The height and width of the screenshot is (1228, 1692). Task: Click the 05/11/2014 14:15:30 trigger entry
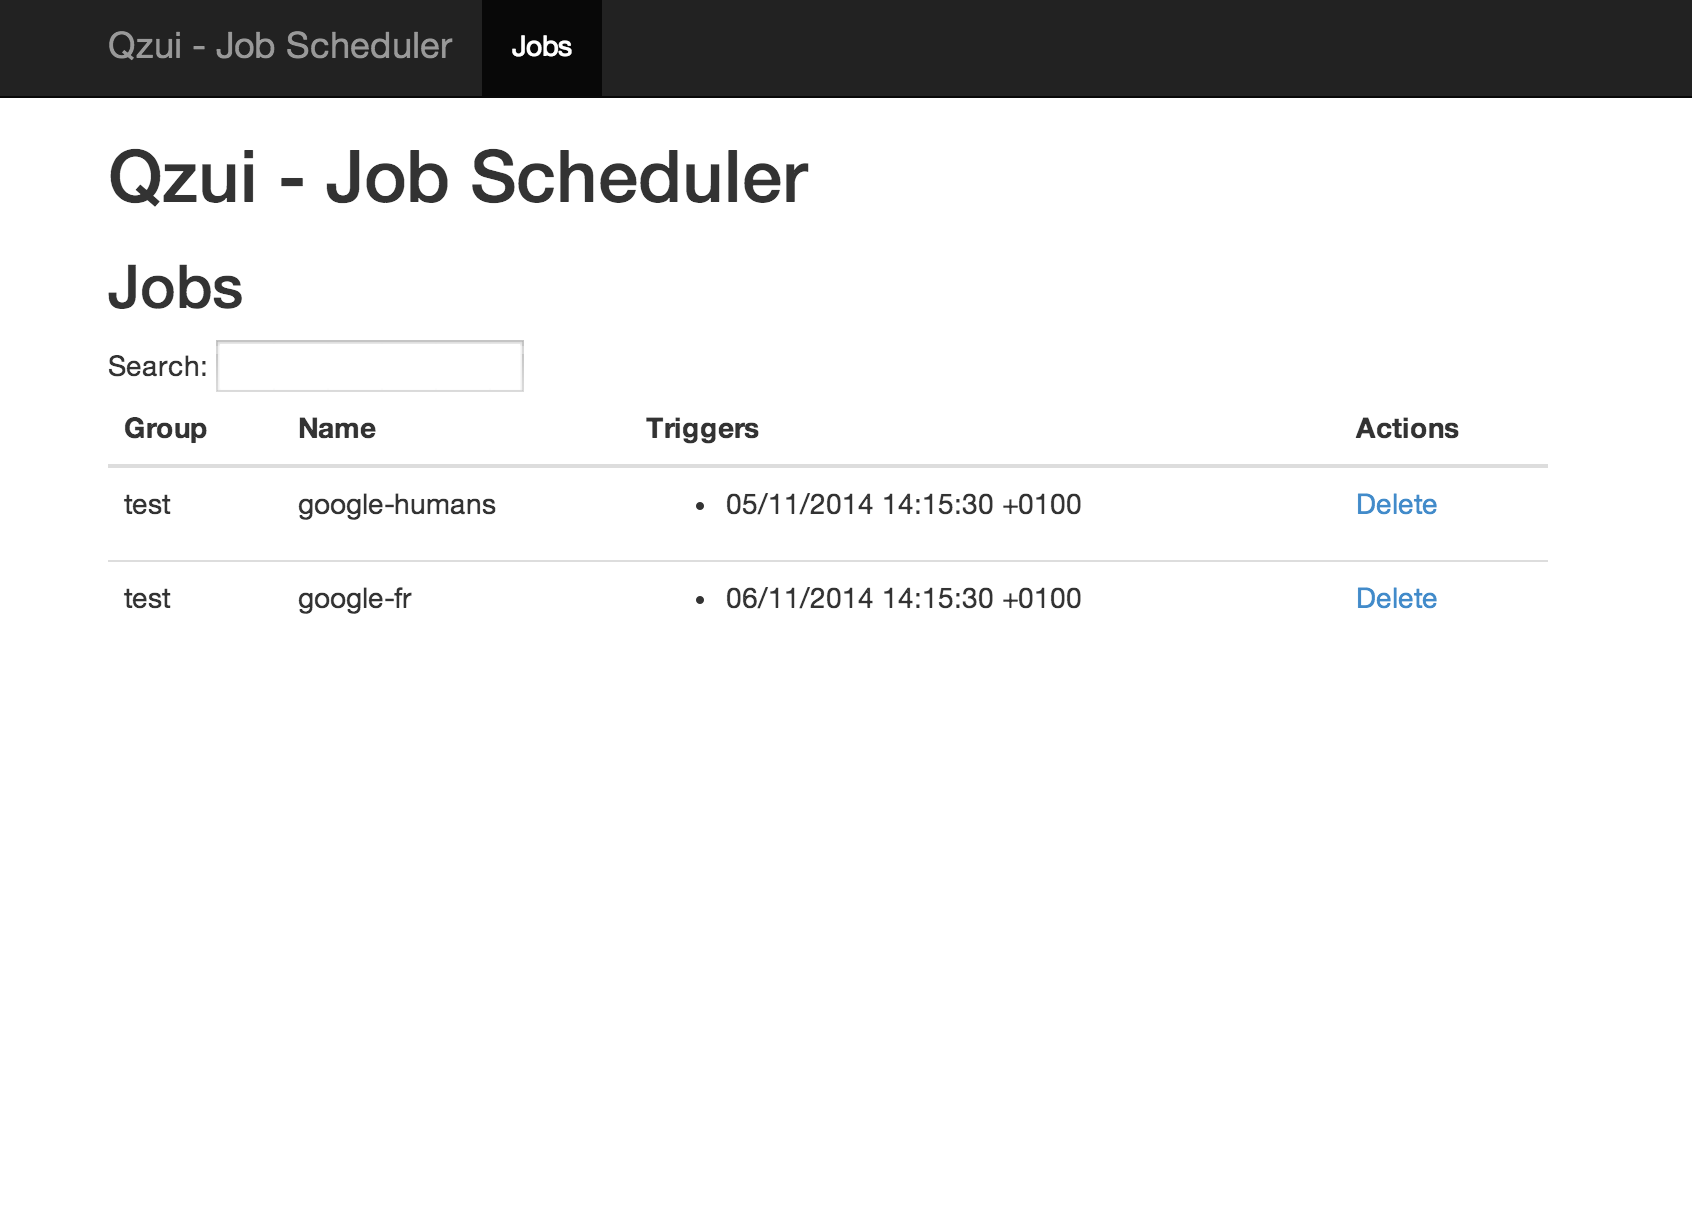tap(903, 504)
